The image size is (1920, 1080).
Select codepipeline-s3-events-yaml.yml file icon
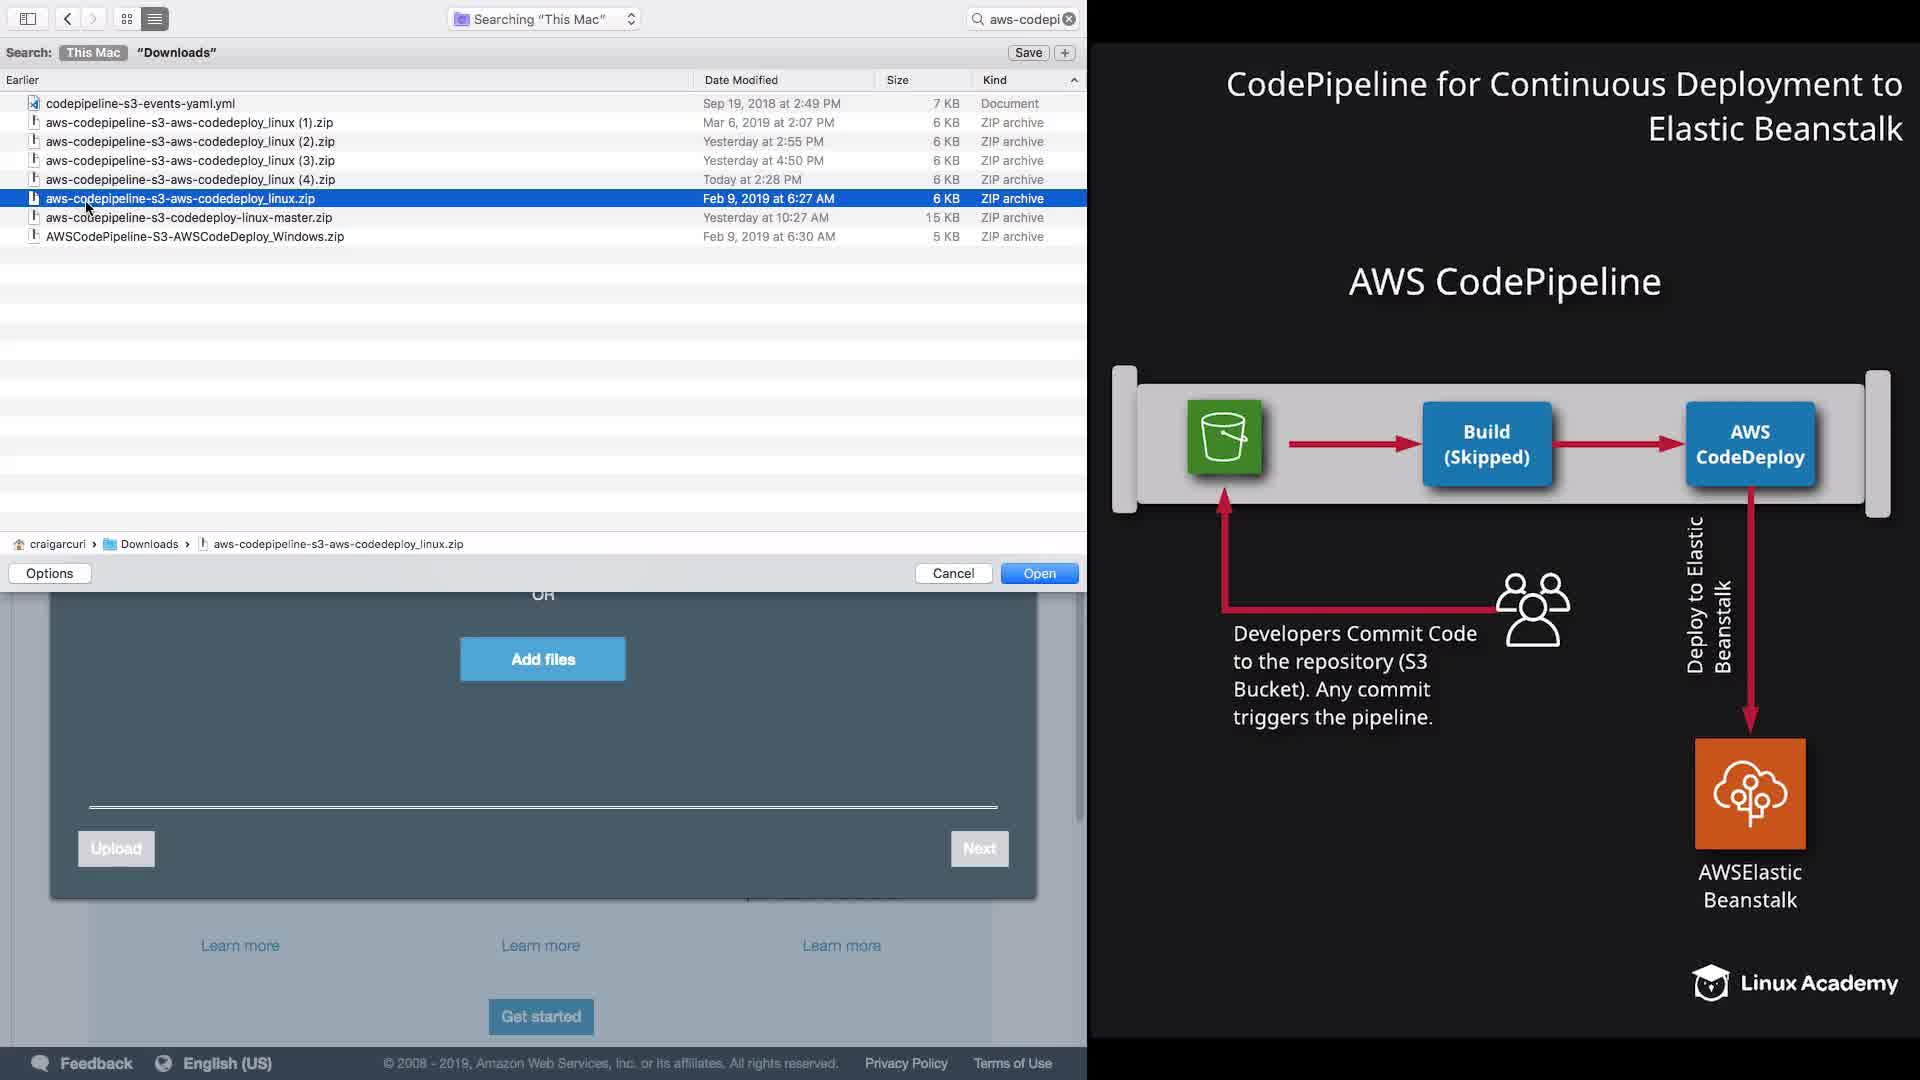[34, 103]
